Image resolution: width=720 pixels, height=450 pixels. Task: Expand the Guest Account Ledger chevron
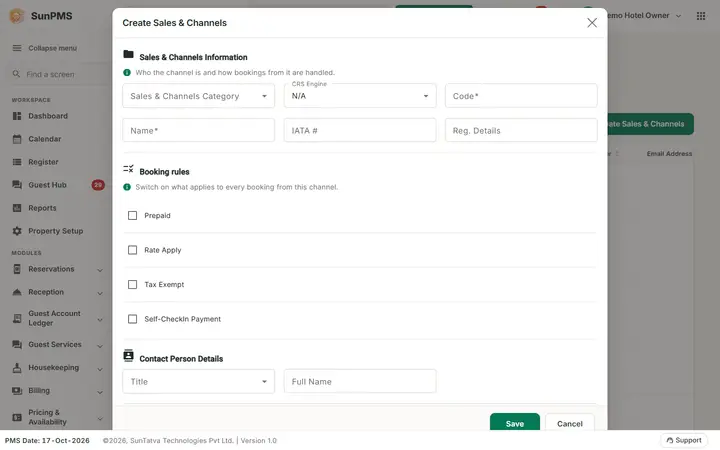pyautogui.click(x=100, y=320)
